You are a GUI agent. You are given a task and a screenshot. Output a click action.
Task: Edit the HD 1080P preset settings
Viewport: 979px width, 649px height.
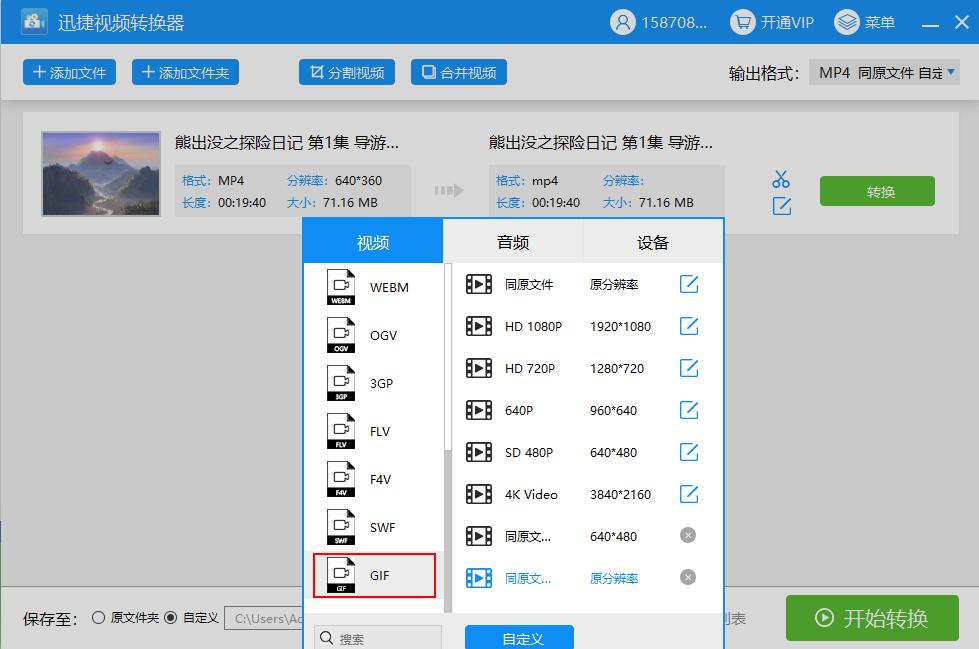689,325
